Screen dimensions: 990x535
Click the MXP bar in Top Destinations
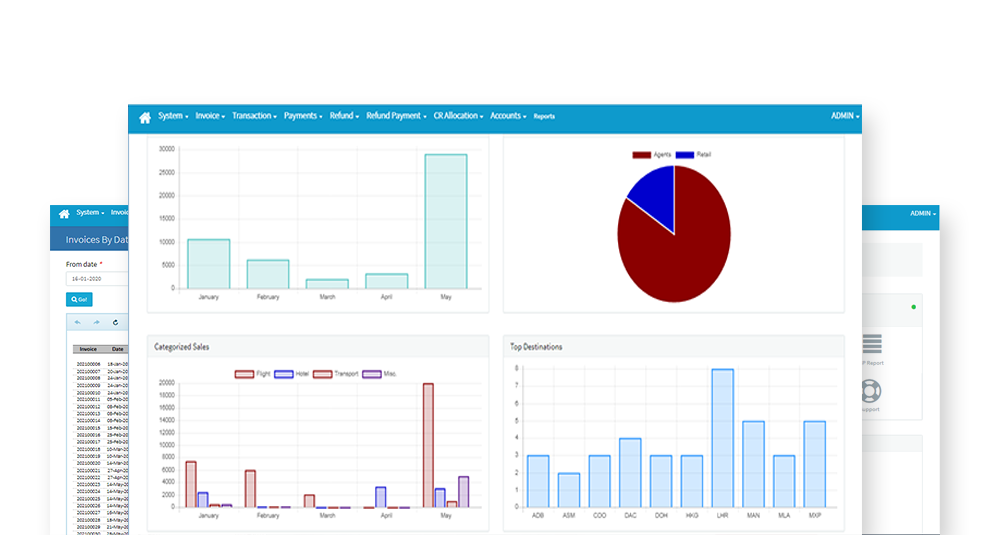coord(814,464)
